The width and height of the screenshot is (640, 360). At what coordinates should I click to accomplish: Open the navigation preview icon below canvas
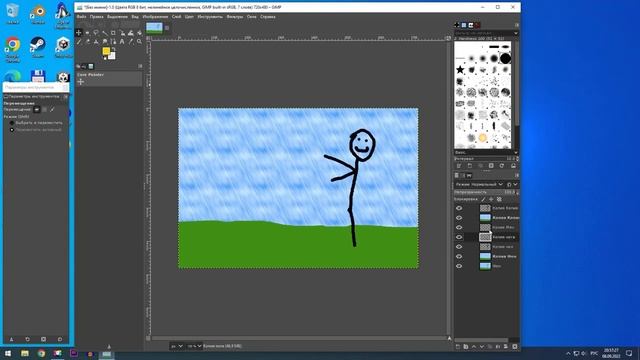pos(449,338)
